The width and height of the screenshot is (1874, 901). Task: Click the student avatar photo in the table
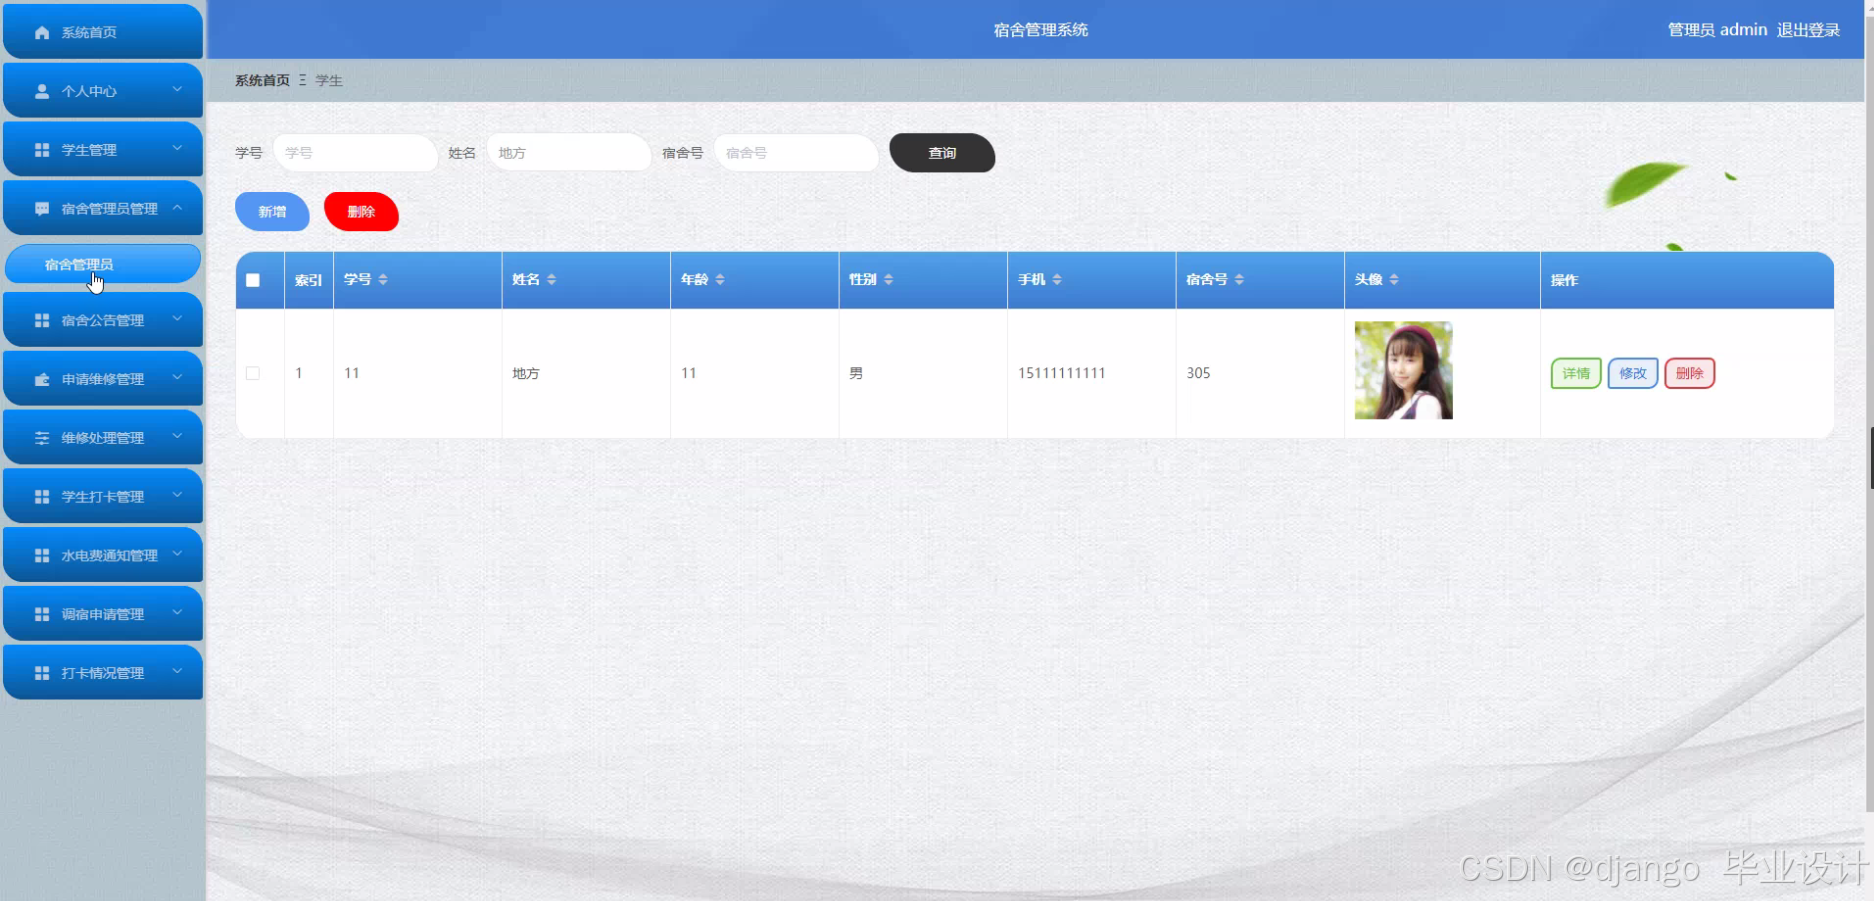[1403, 370]
